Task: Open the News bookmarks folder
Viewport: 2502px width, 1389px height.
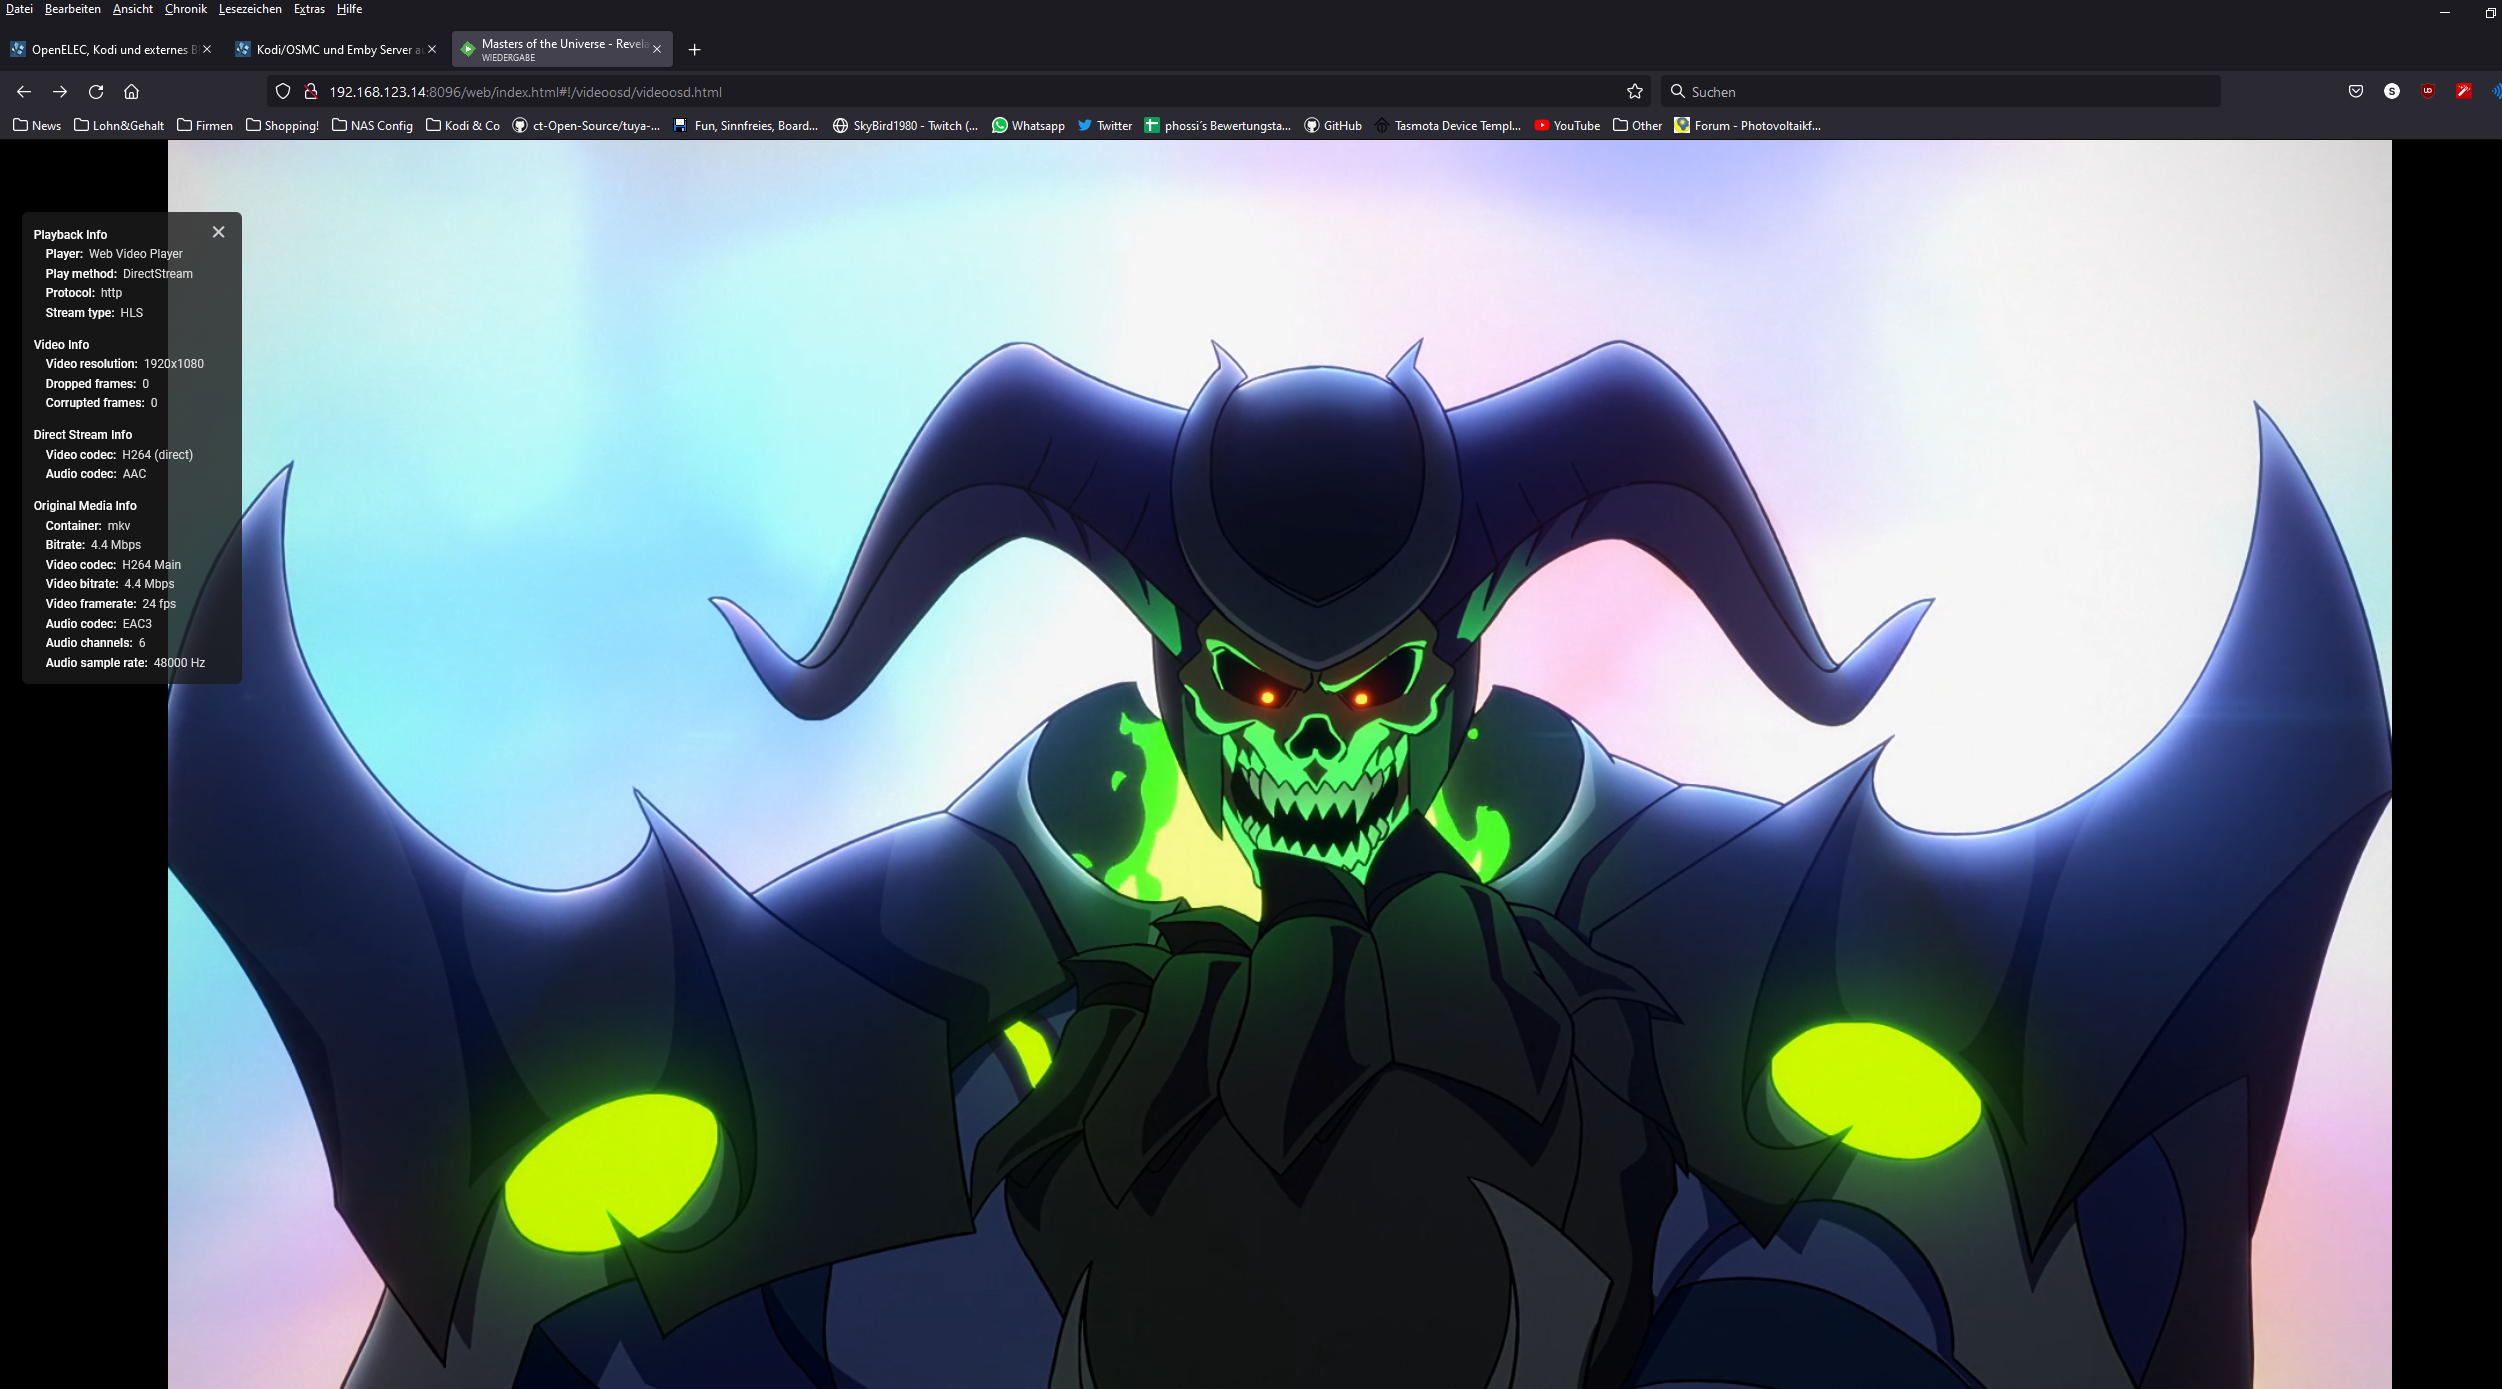Action: point(37,126)
